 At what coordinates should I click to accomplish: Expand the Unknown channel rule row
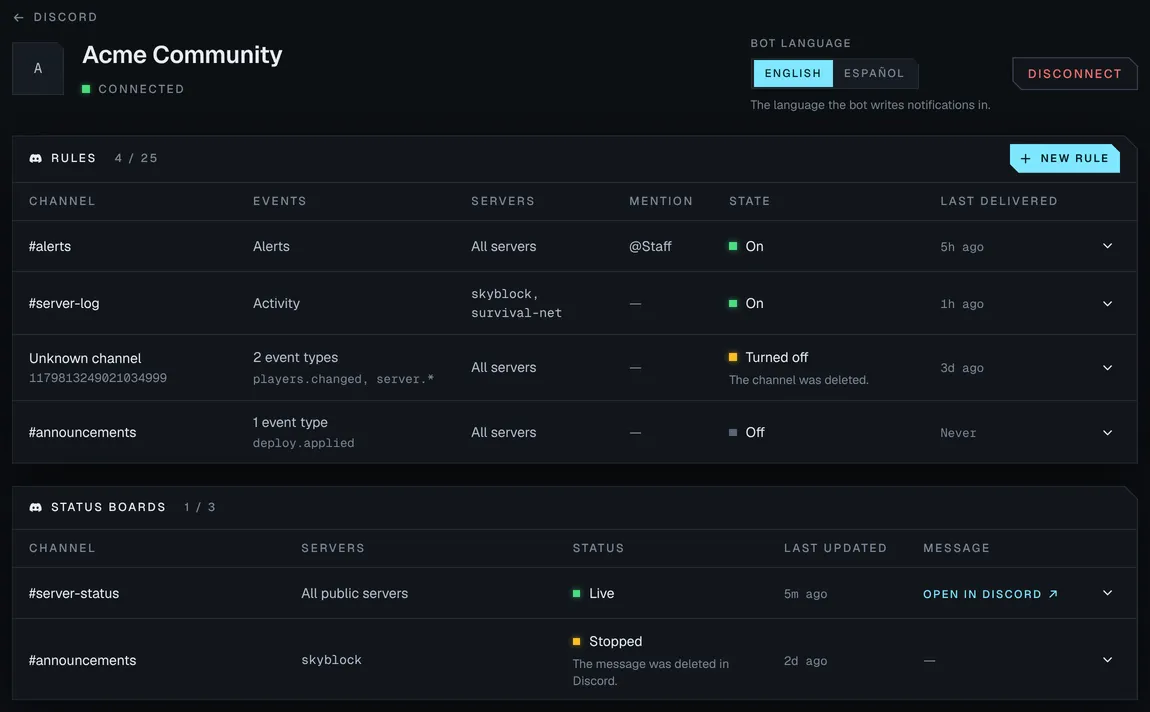(x=1107, y=367)
